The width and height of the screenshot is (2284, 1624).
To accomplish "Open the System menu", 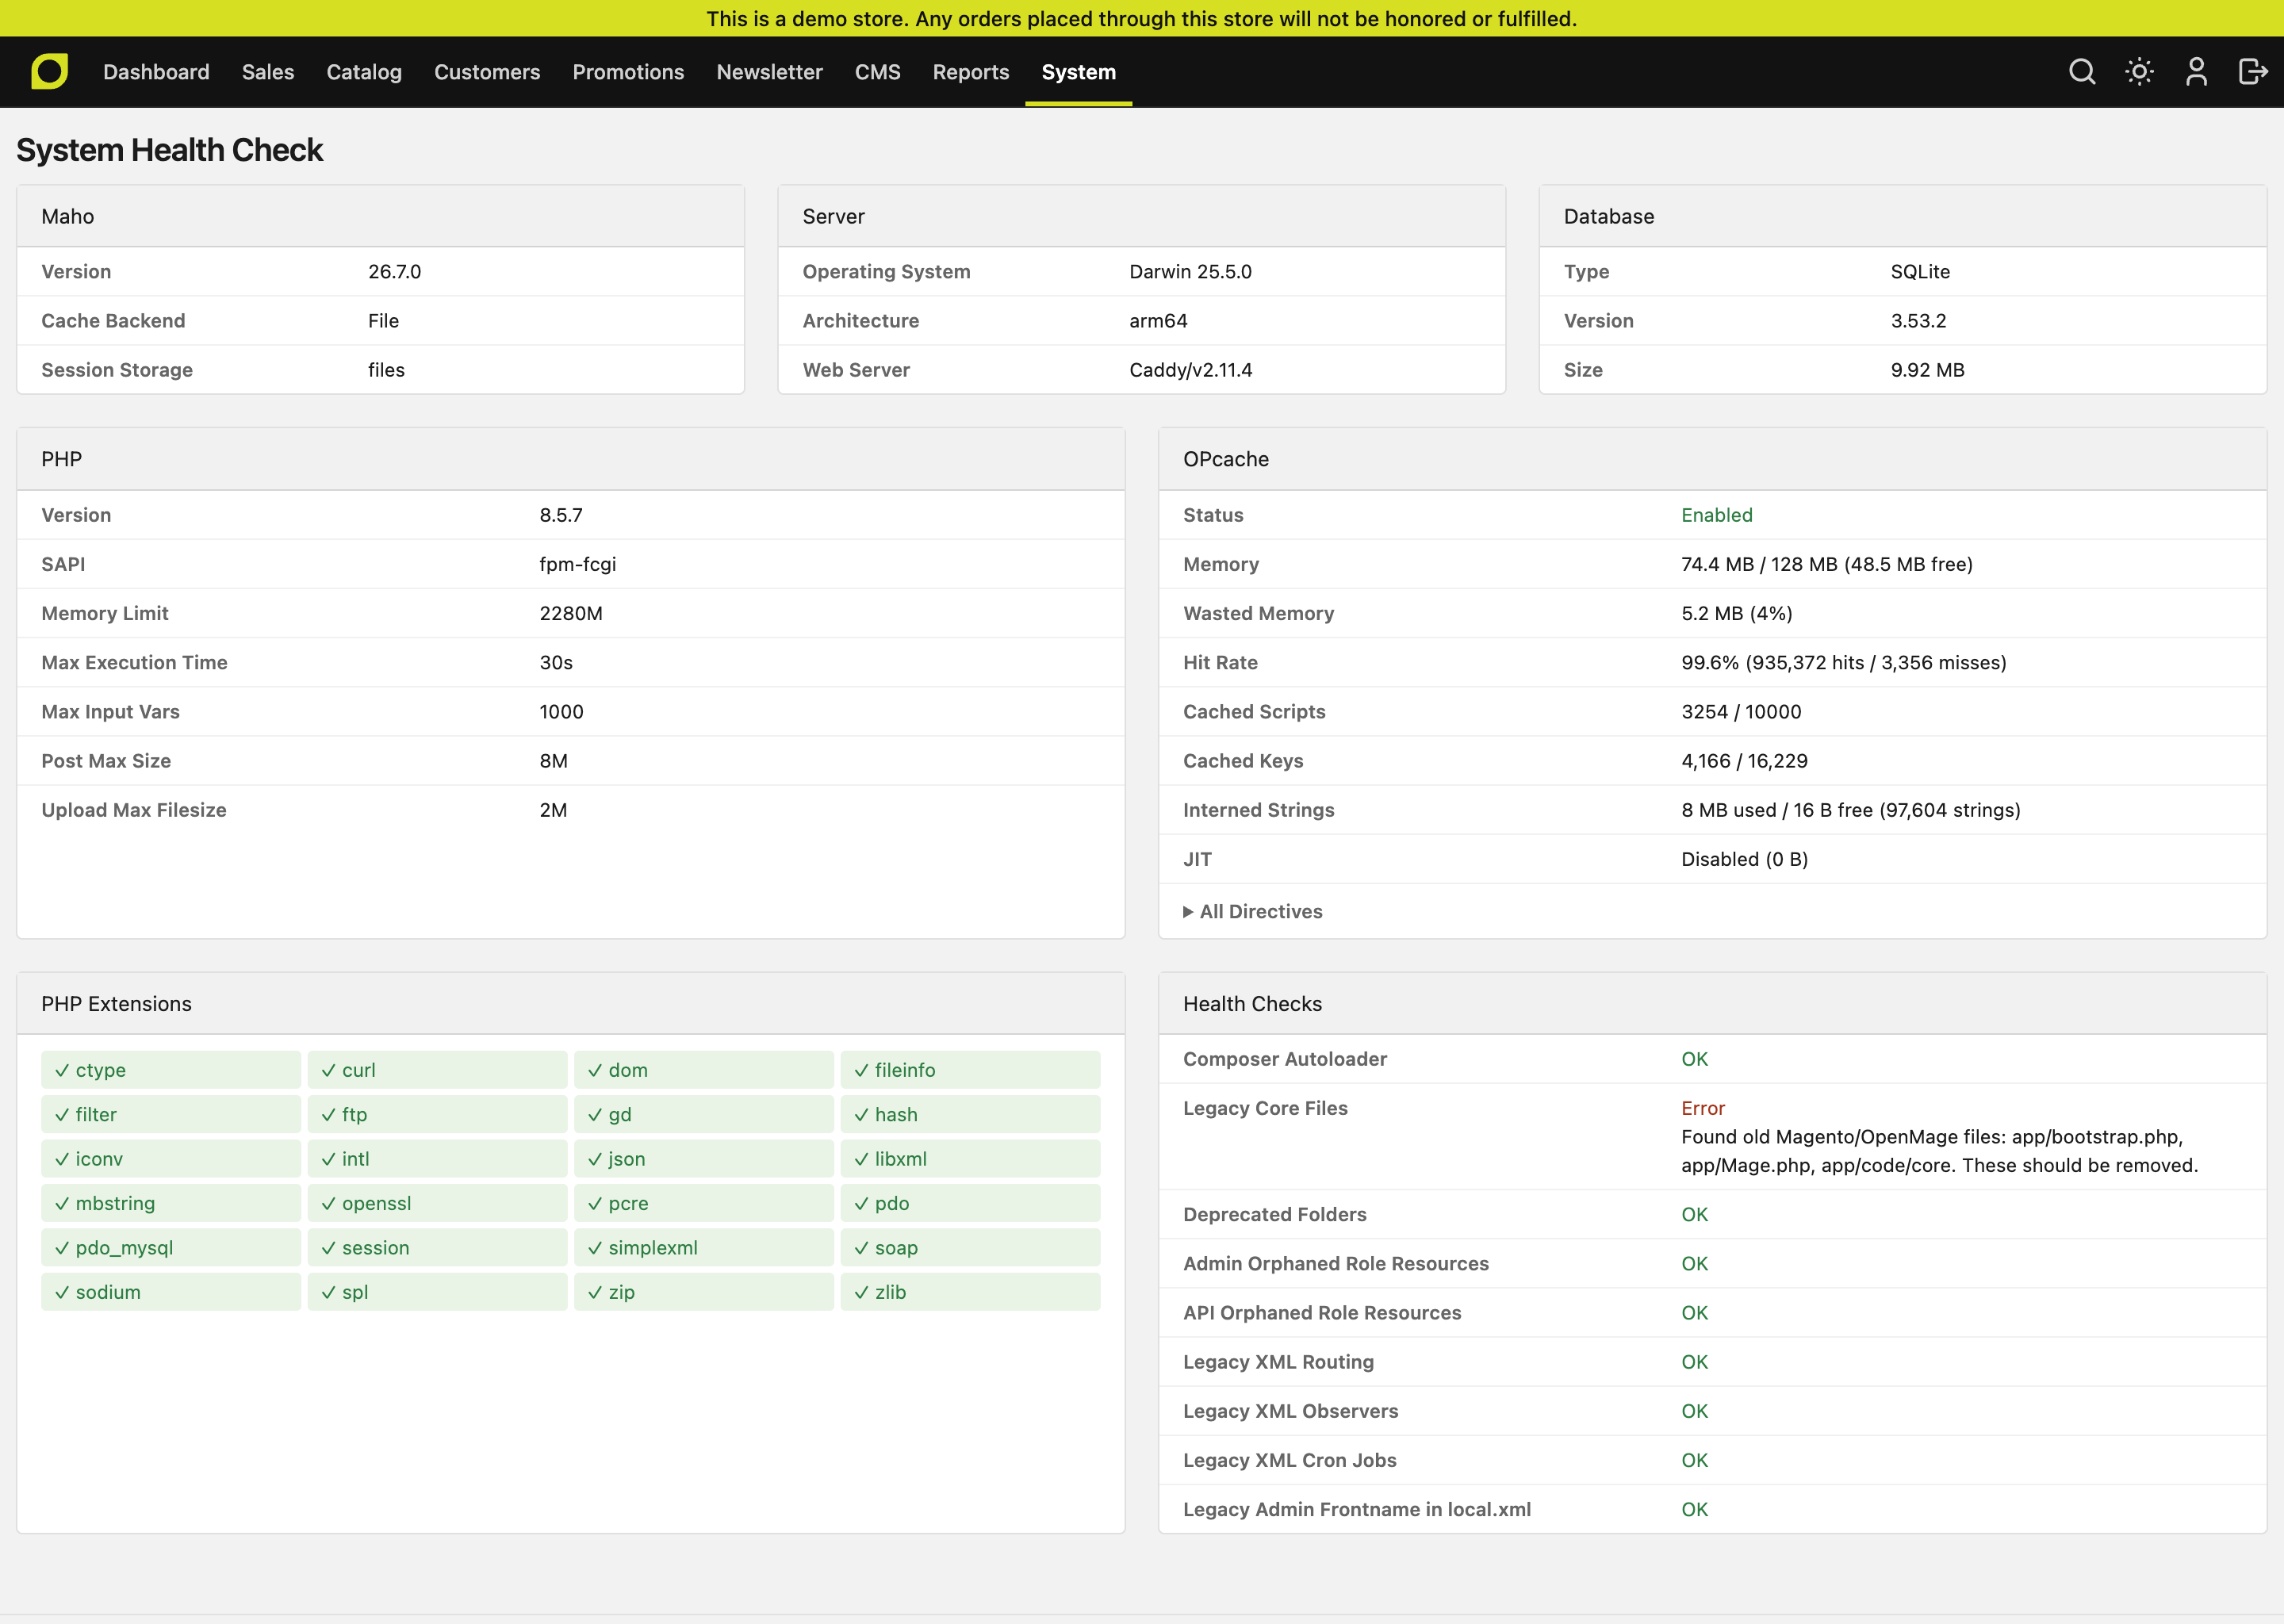I will click(x=1078, y=72).
